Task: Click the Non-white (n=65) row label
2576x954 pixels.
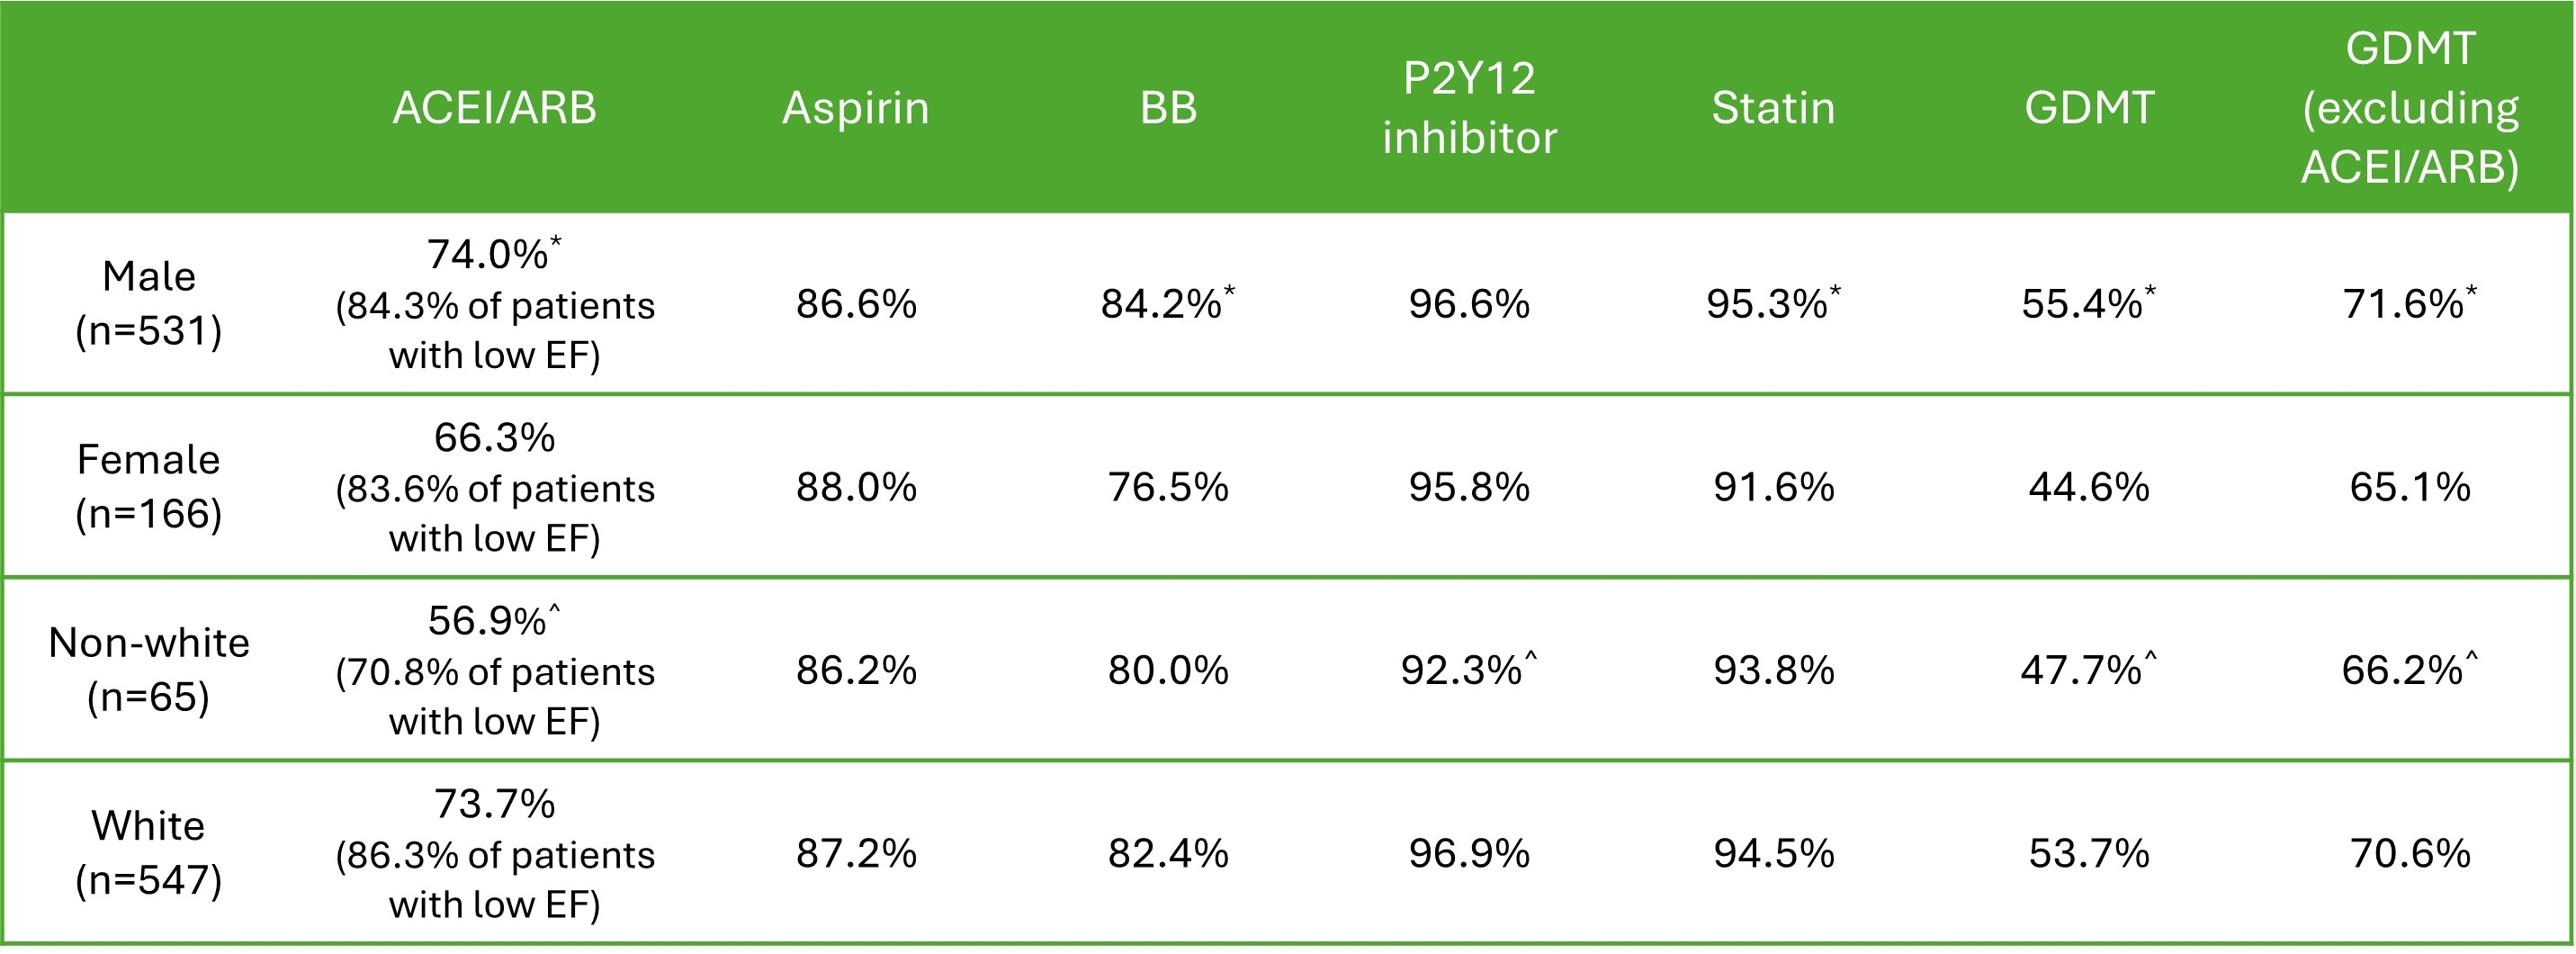Action: point(149,669)
